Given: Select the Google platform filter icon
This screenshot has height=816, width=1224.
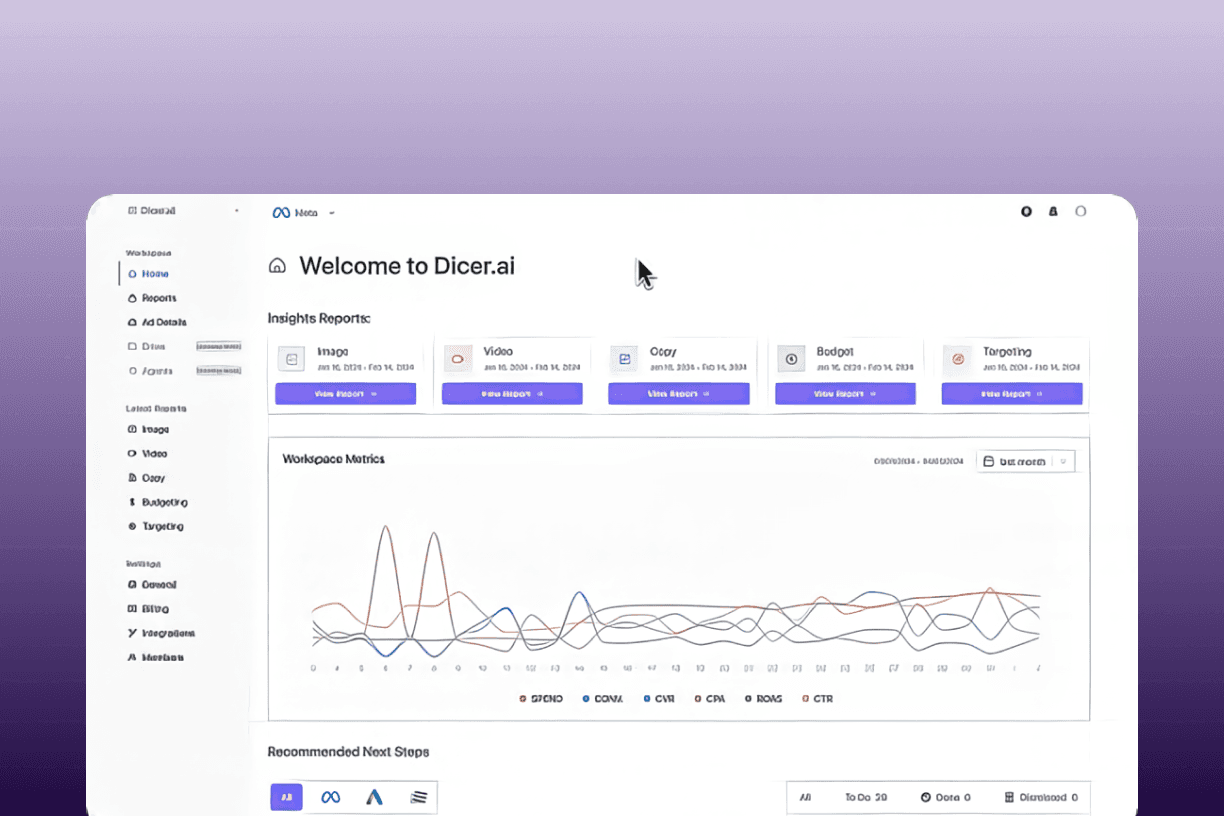Looking at the screenshot, I should [x=372, y=797].
